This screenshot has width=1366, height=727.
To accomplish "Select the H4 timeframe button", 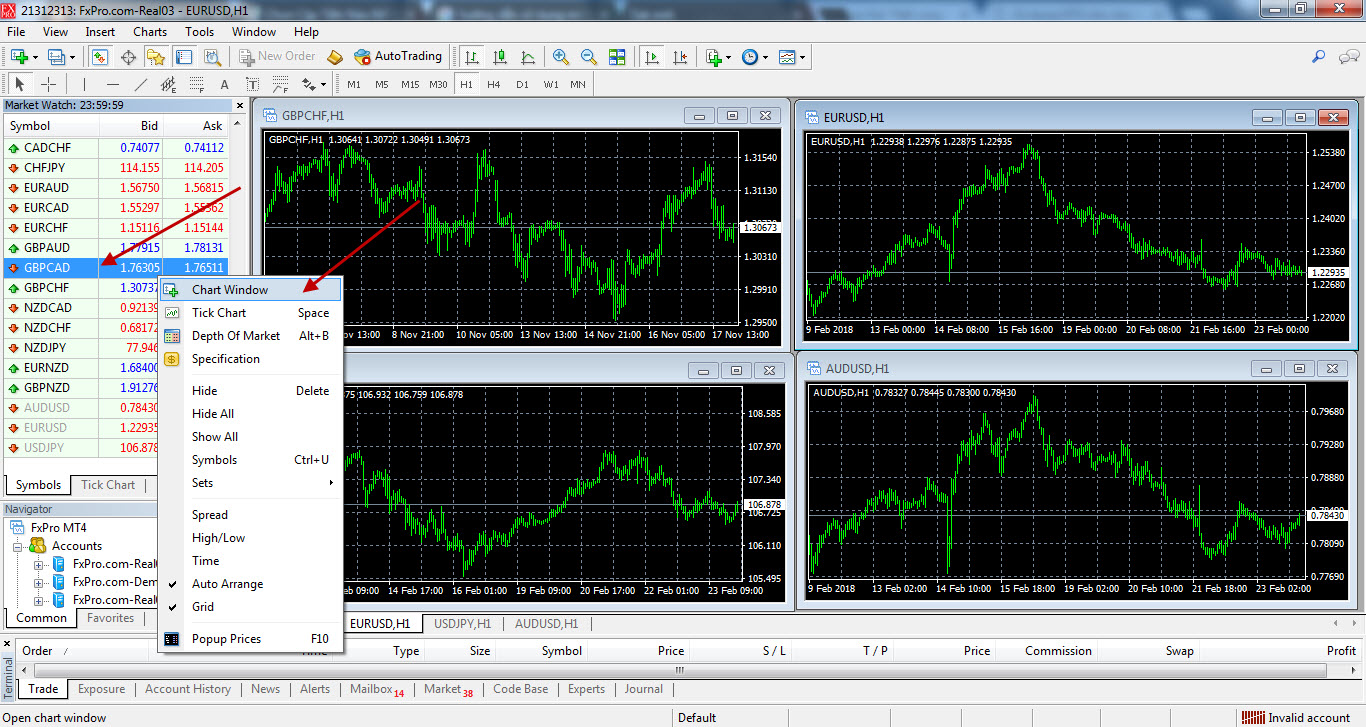I will 494,84.
